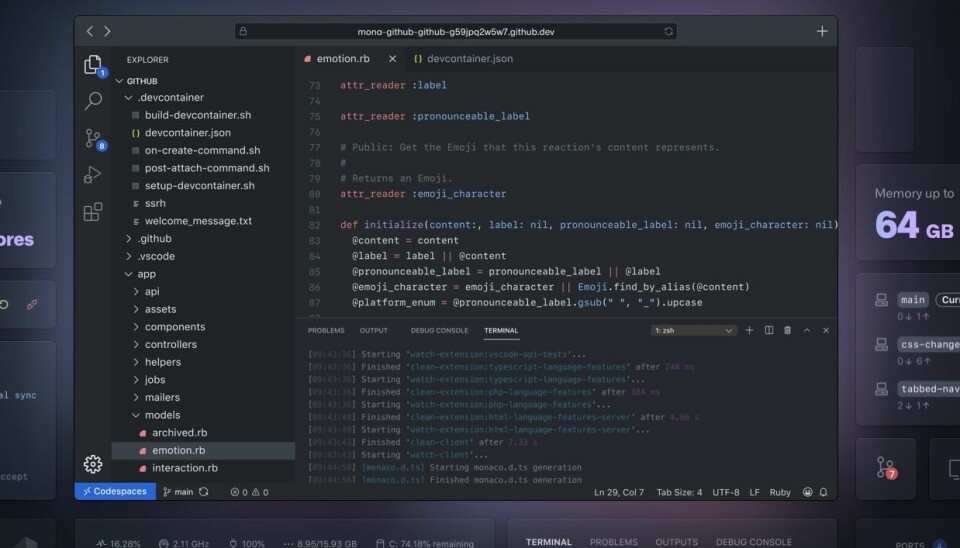This screenshot has width=960, height=548.
Task: Click the github.dev URL address field
Action: (456, 31)
